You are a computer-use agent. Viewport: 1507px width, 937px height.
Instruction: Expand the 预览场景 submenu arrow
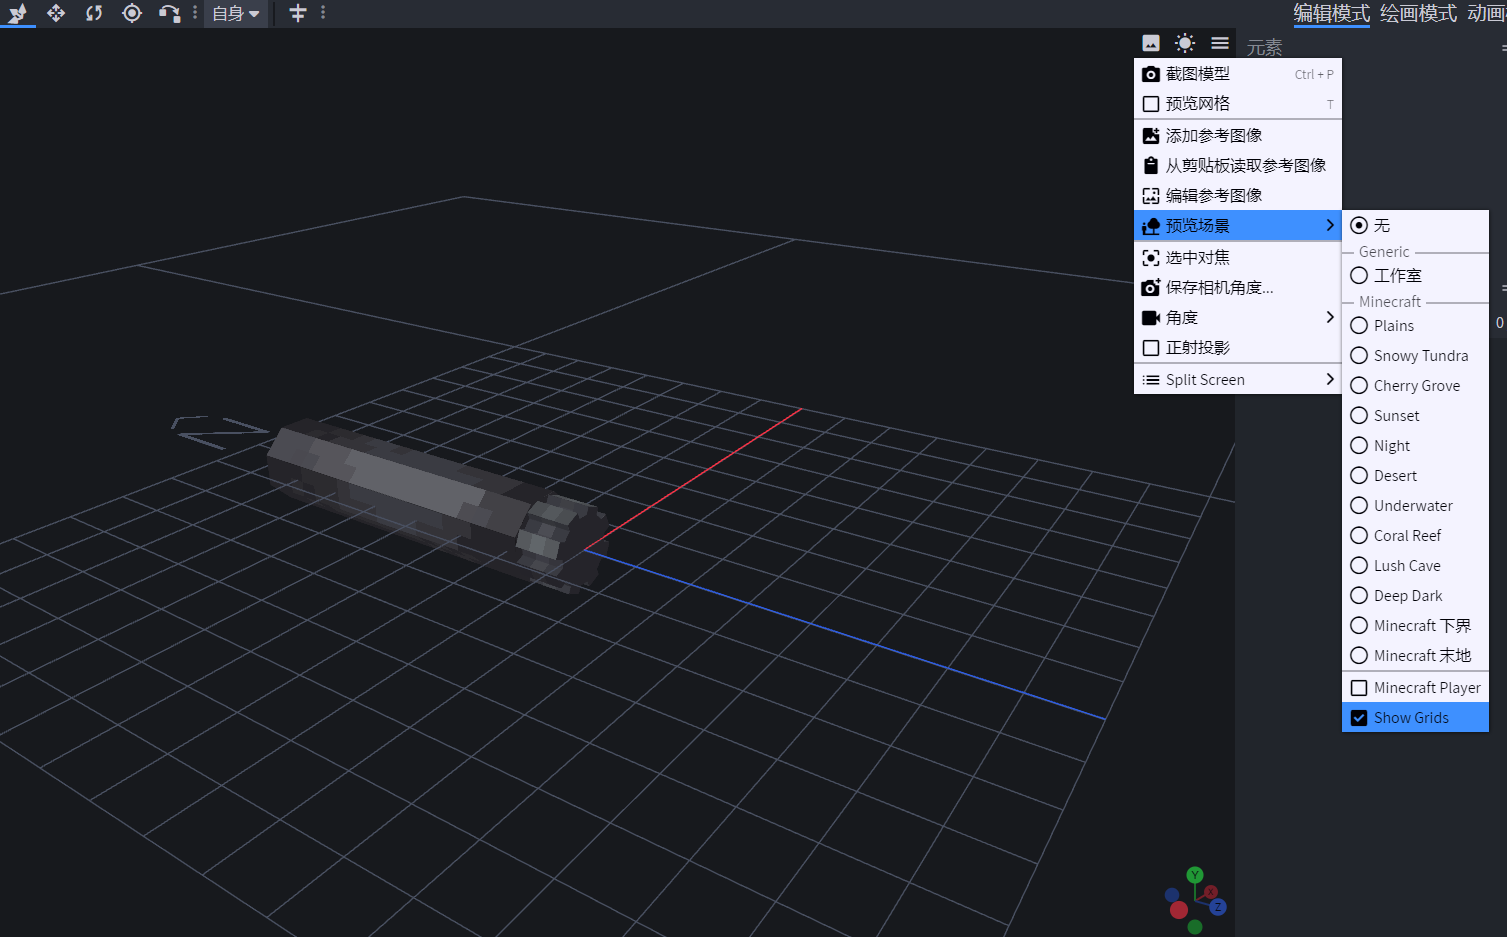[x=1329, y=225]
